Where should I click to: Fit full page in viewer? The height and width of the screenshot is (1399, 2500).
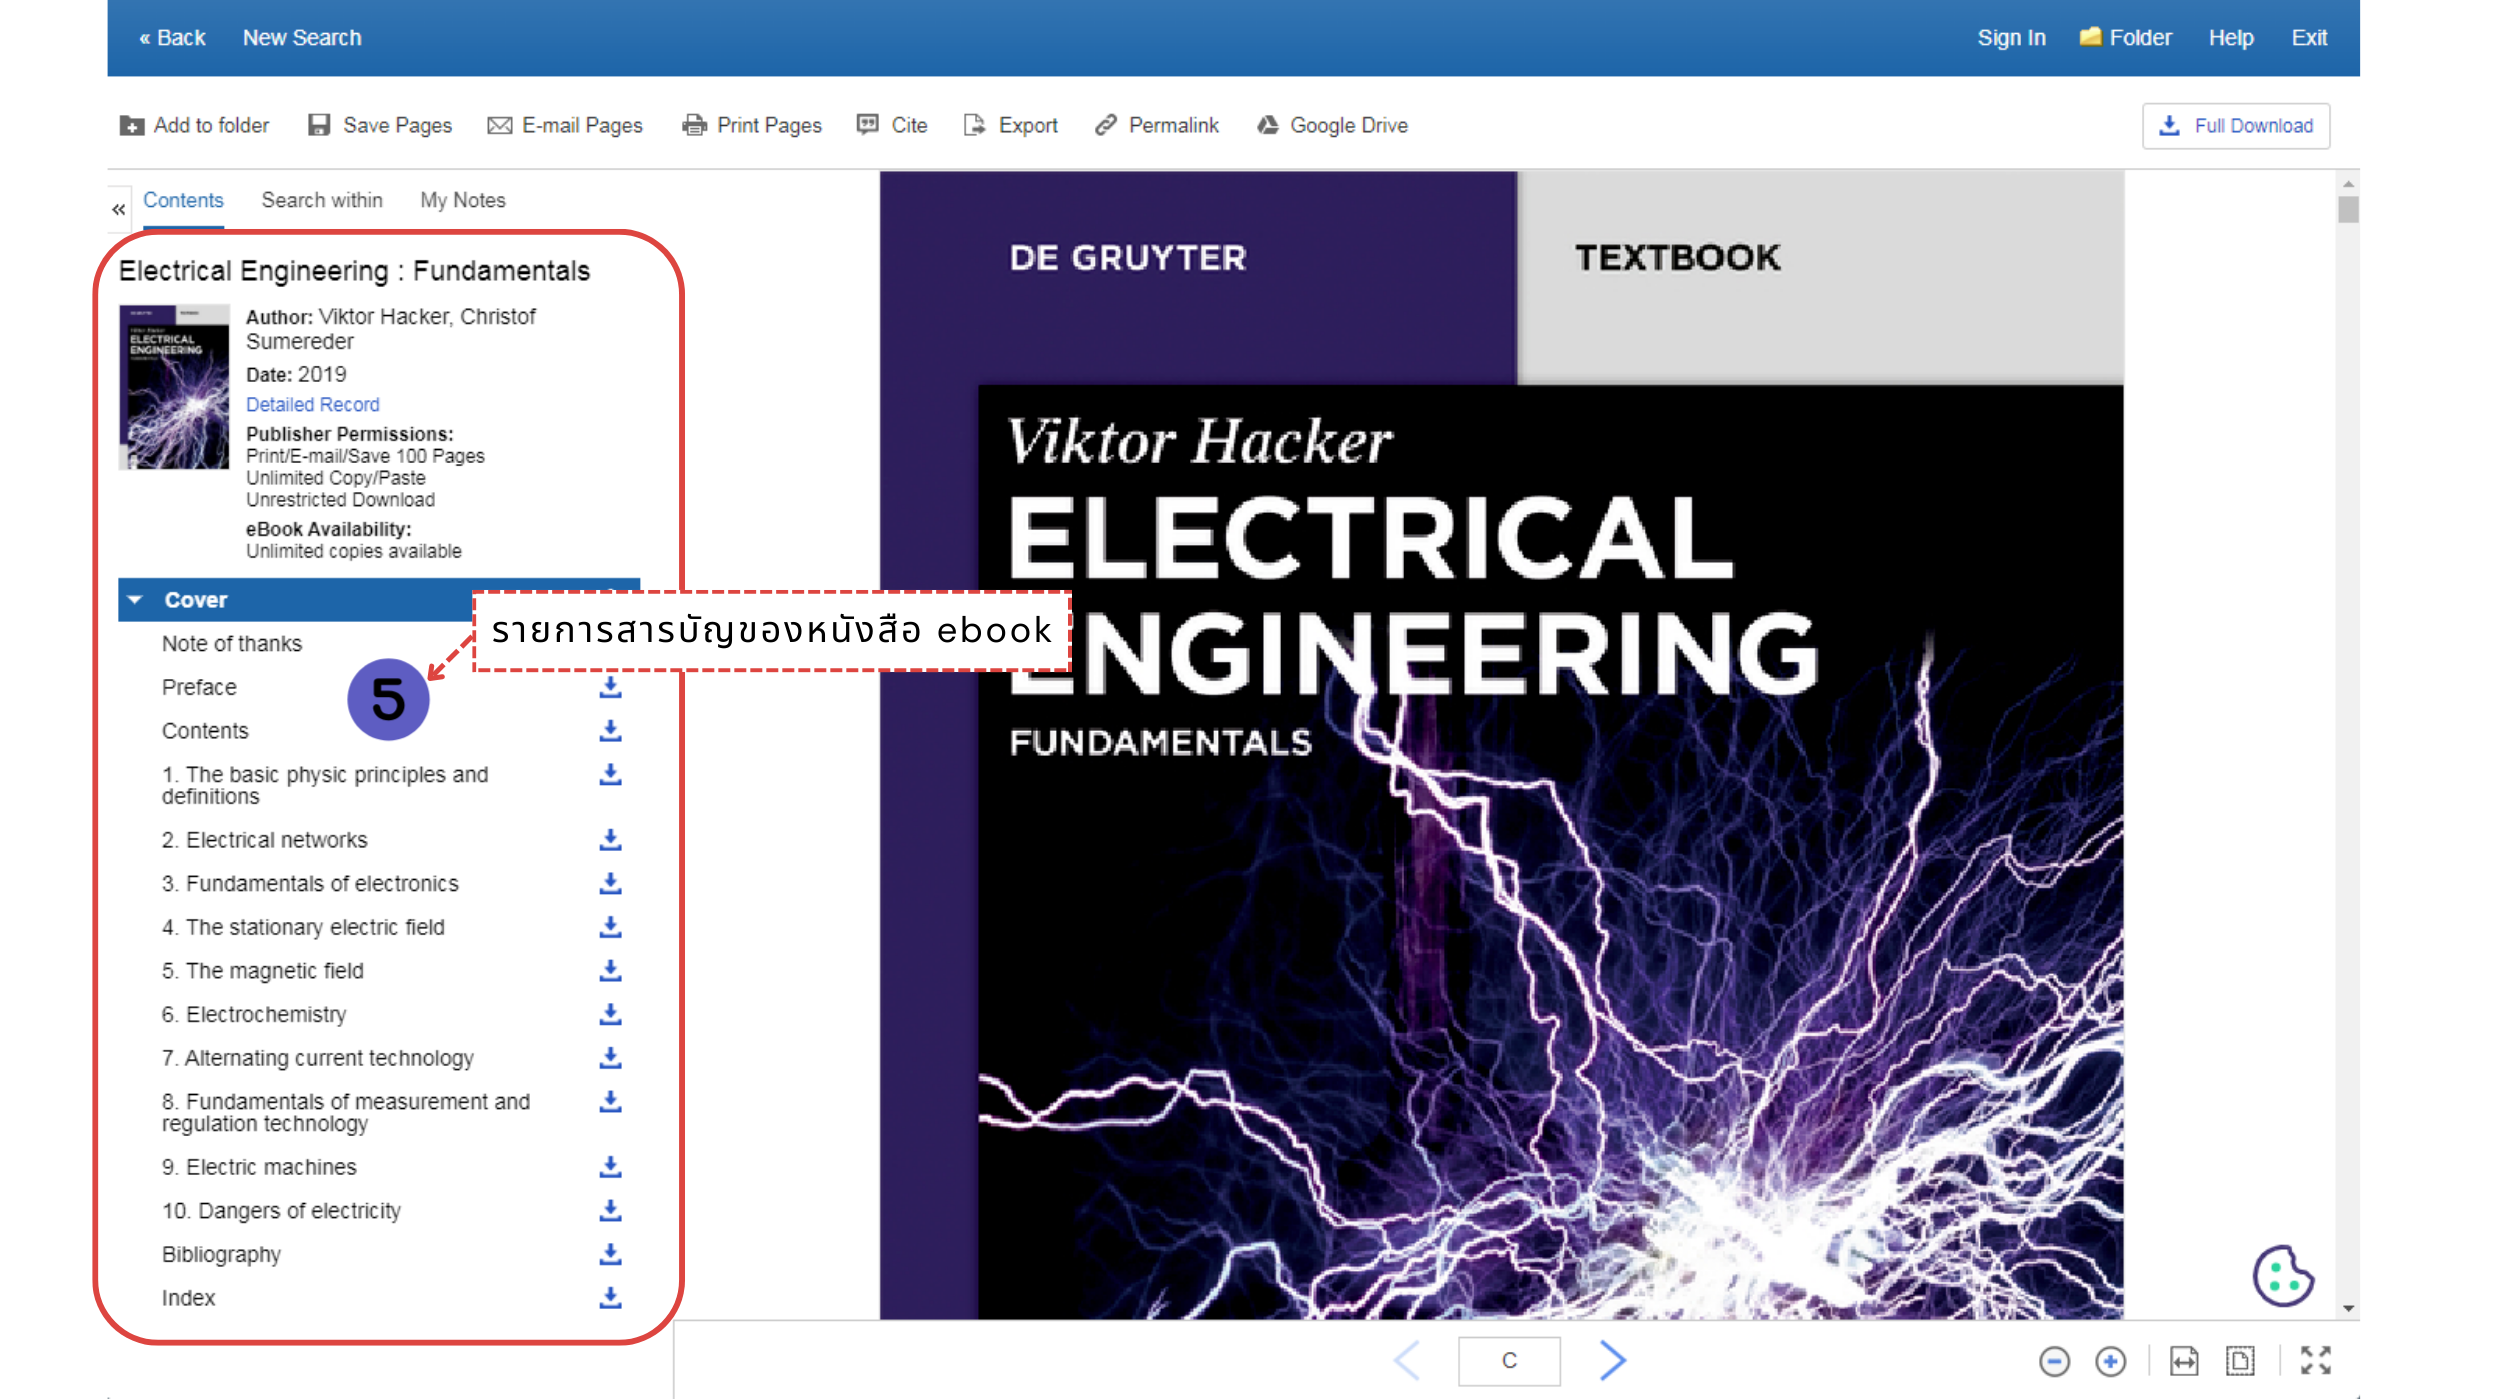(x=2240, y=1361)
